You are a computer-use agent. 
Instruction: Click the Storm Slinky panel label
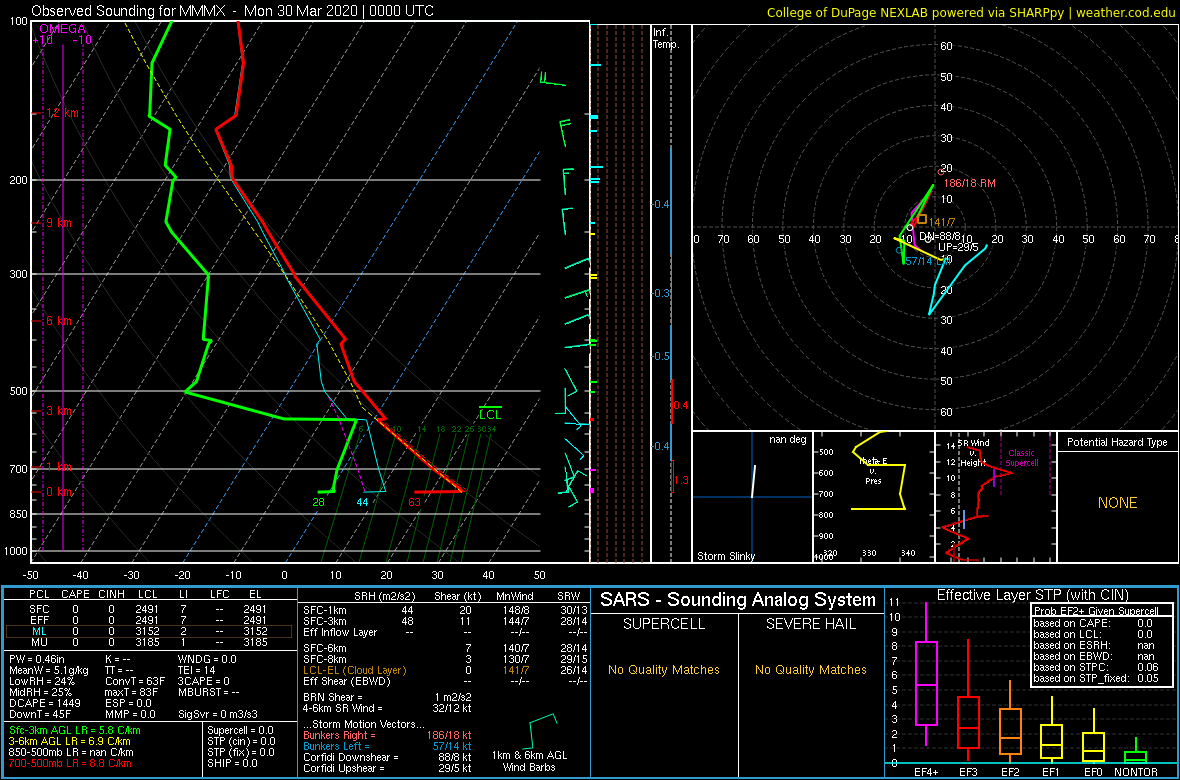click(x=727, y=556)
